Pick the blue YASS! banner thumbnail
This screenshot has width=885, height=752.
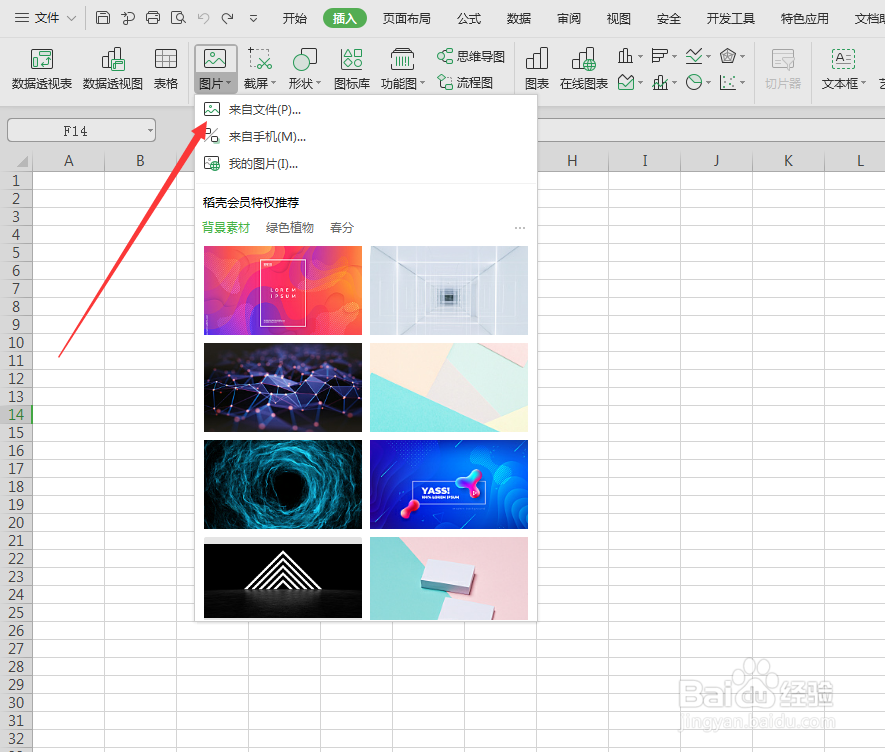tap(449, 484)
